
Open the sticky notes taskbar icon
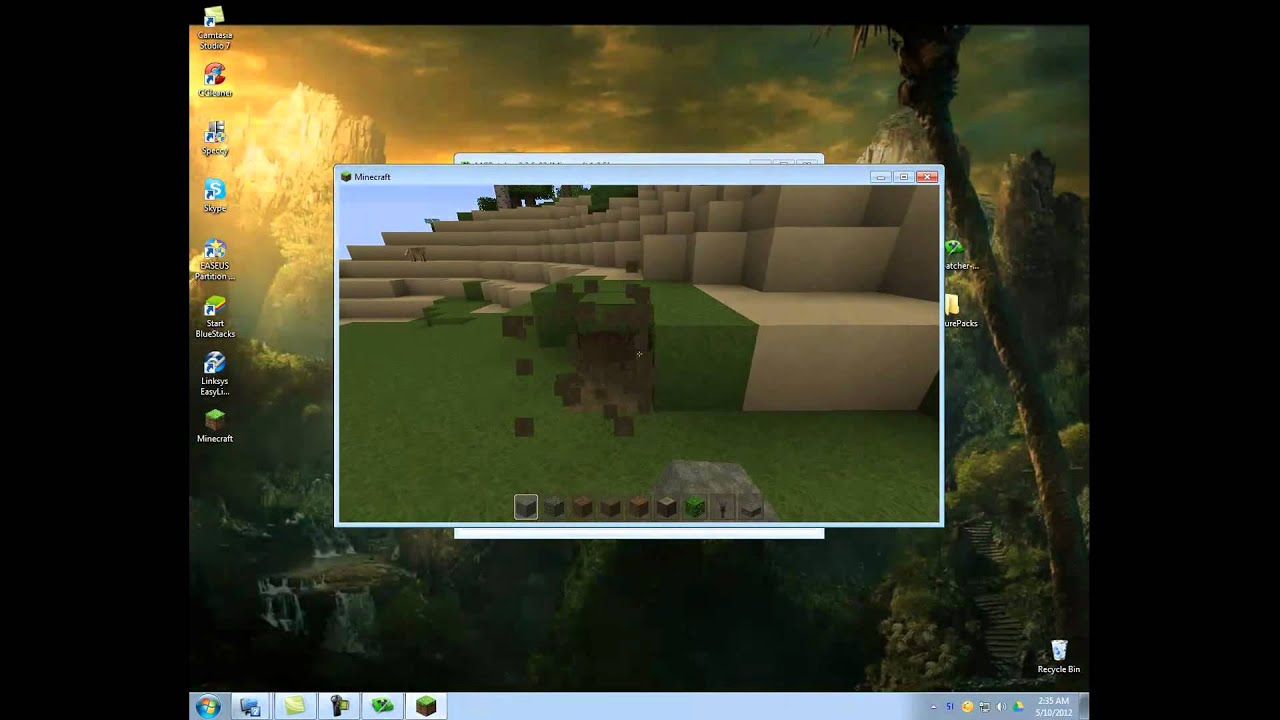[x=294, y=707]
